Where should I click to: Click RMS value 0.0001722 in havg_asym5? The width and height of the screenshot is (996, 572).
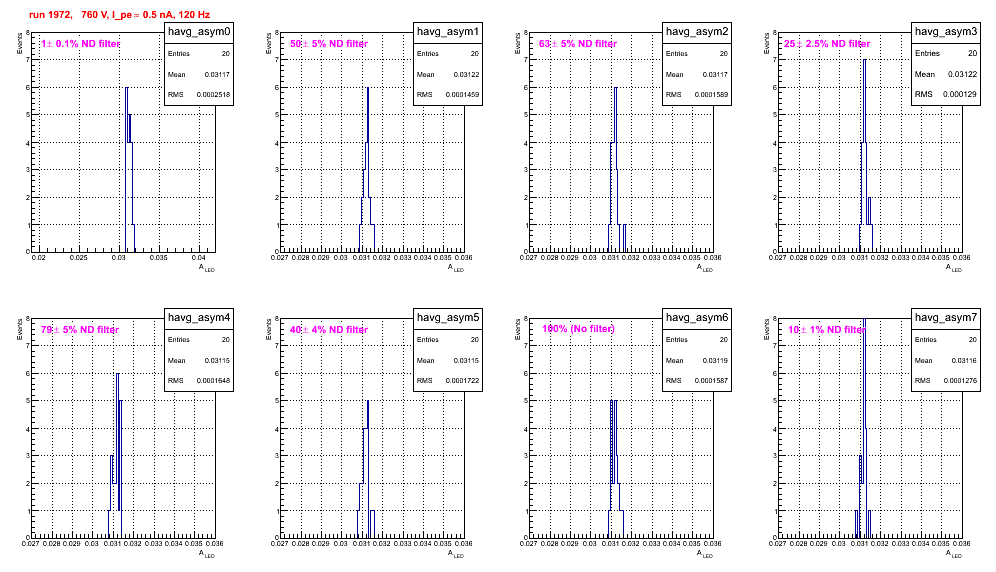462,381
